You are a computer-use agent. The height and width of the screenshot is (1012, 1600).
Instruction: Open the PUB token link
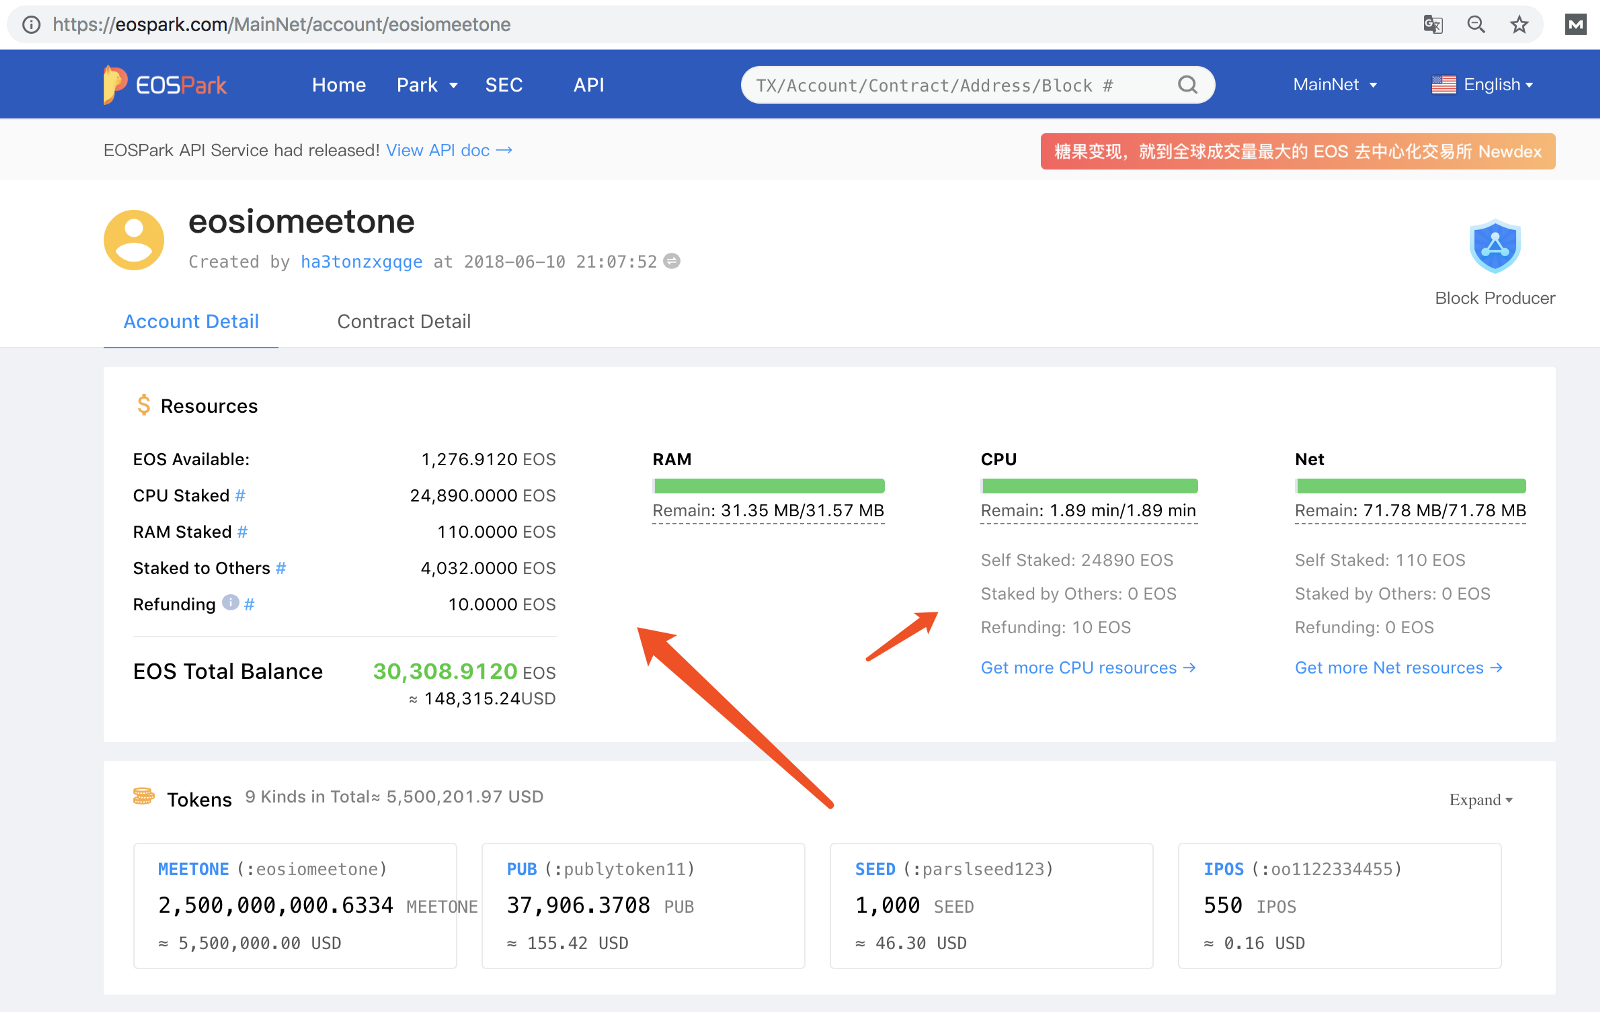pos(522,869)
